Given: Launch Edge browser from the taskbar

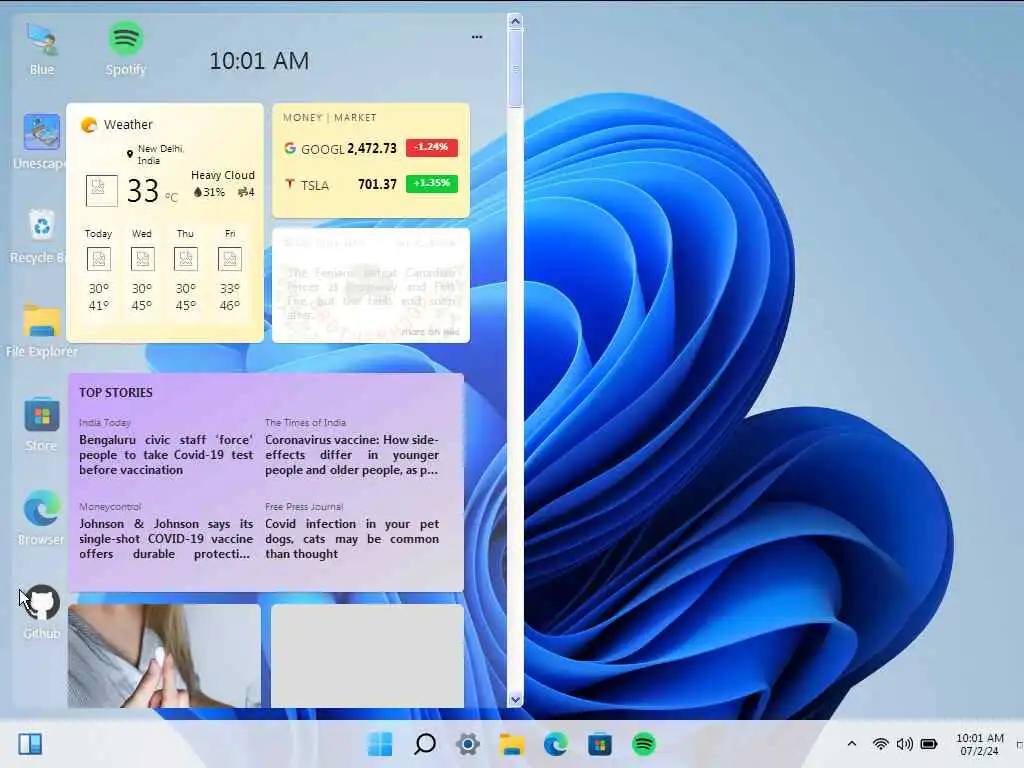Looking at the screenshot, I should tap(556, 744).
